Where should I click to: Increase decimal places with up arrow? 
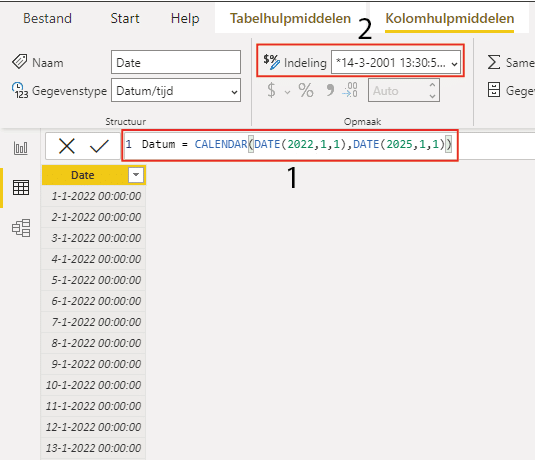pos(432,85)
